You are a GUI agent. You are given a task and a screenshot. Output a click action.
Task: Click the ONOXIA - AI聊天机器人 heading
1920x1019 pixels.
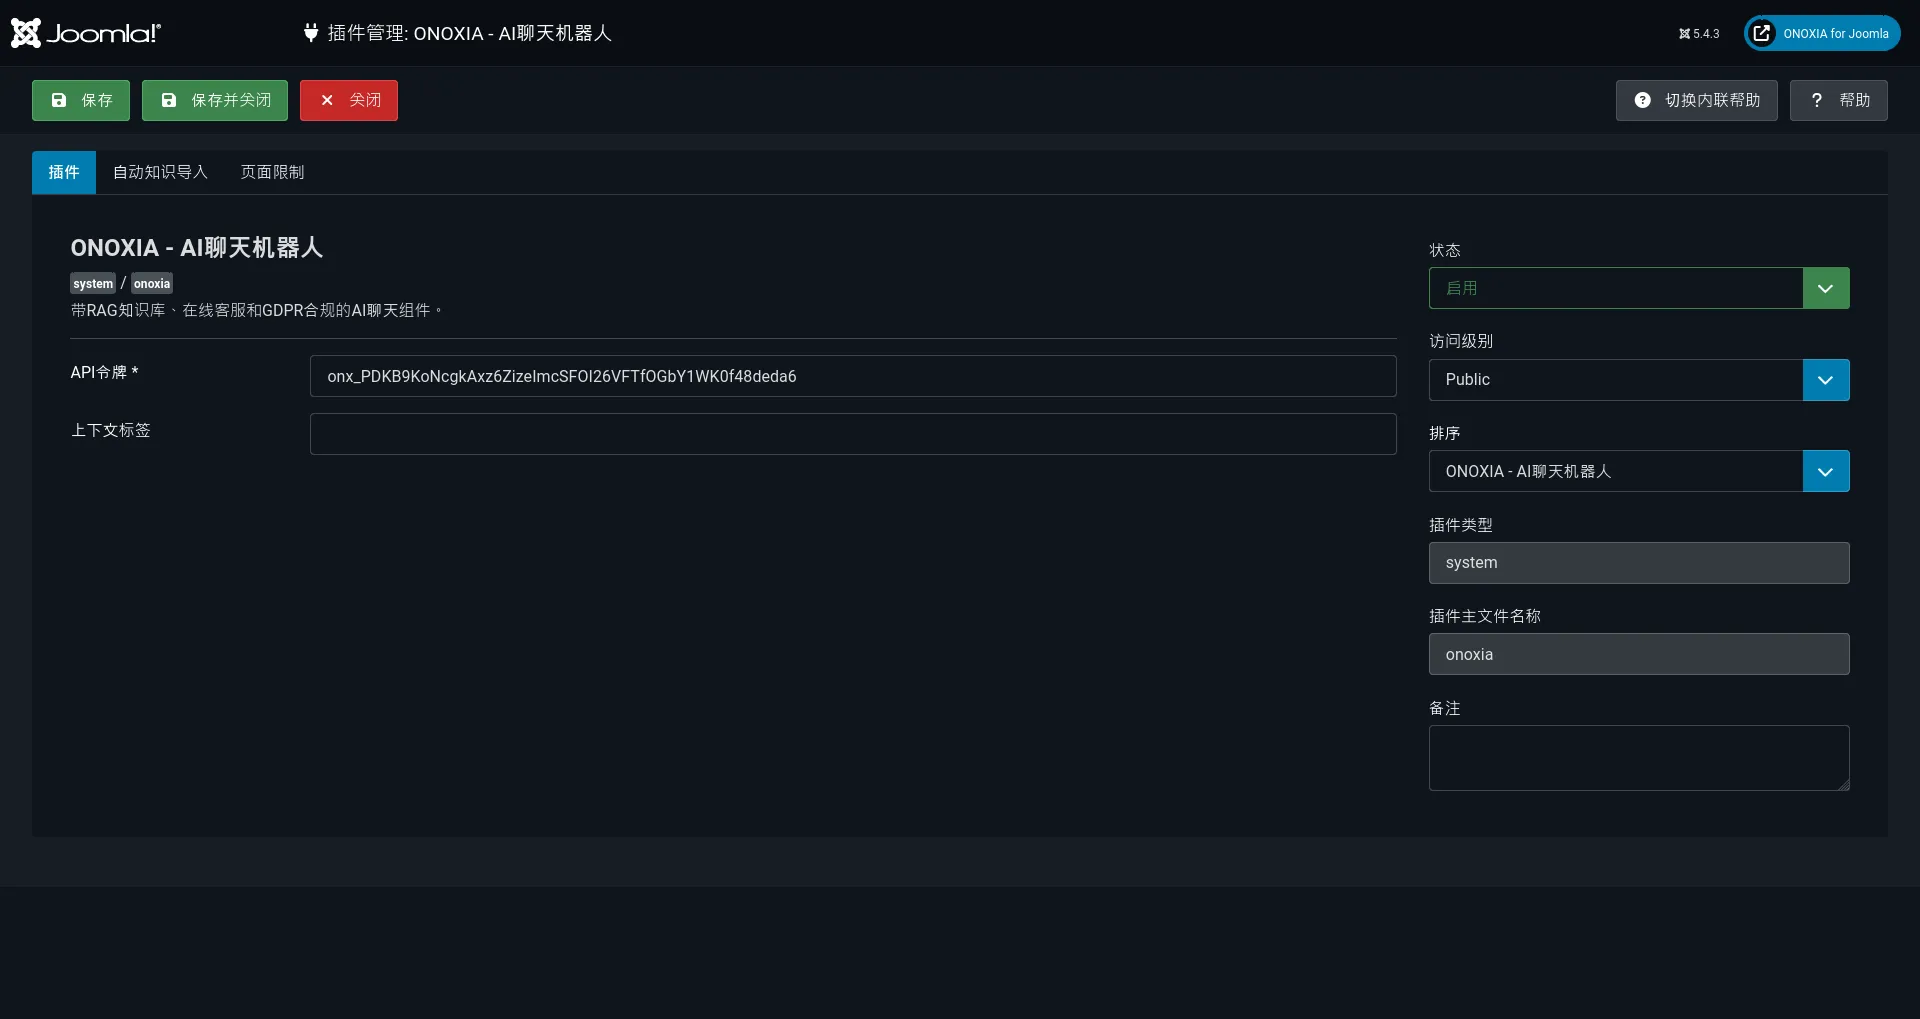197,247
